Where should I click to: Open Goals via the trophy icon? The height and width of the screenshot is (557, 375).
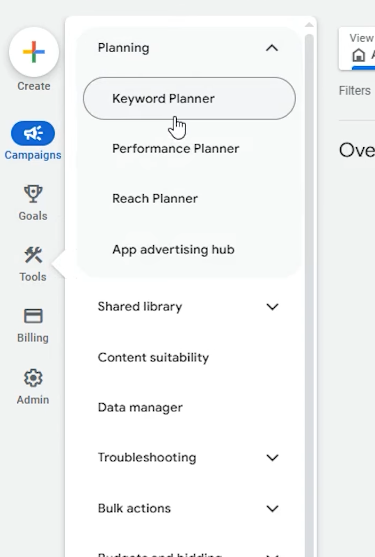click(x=33, y=194)
